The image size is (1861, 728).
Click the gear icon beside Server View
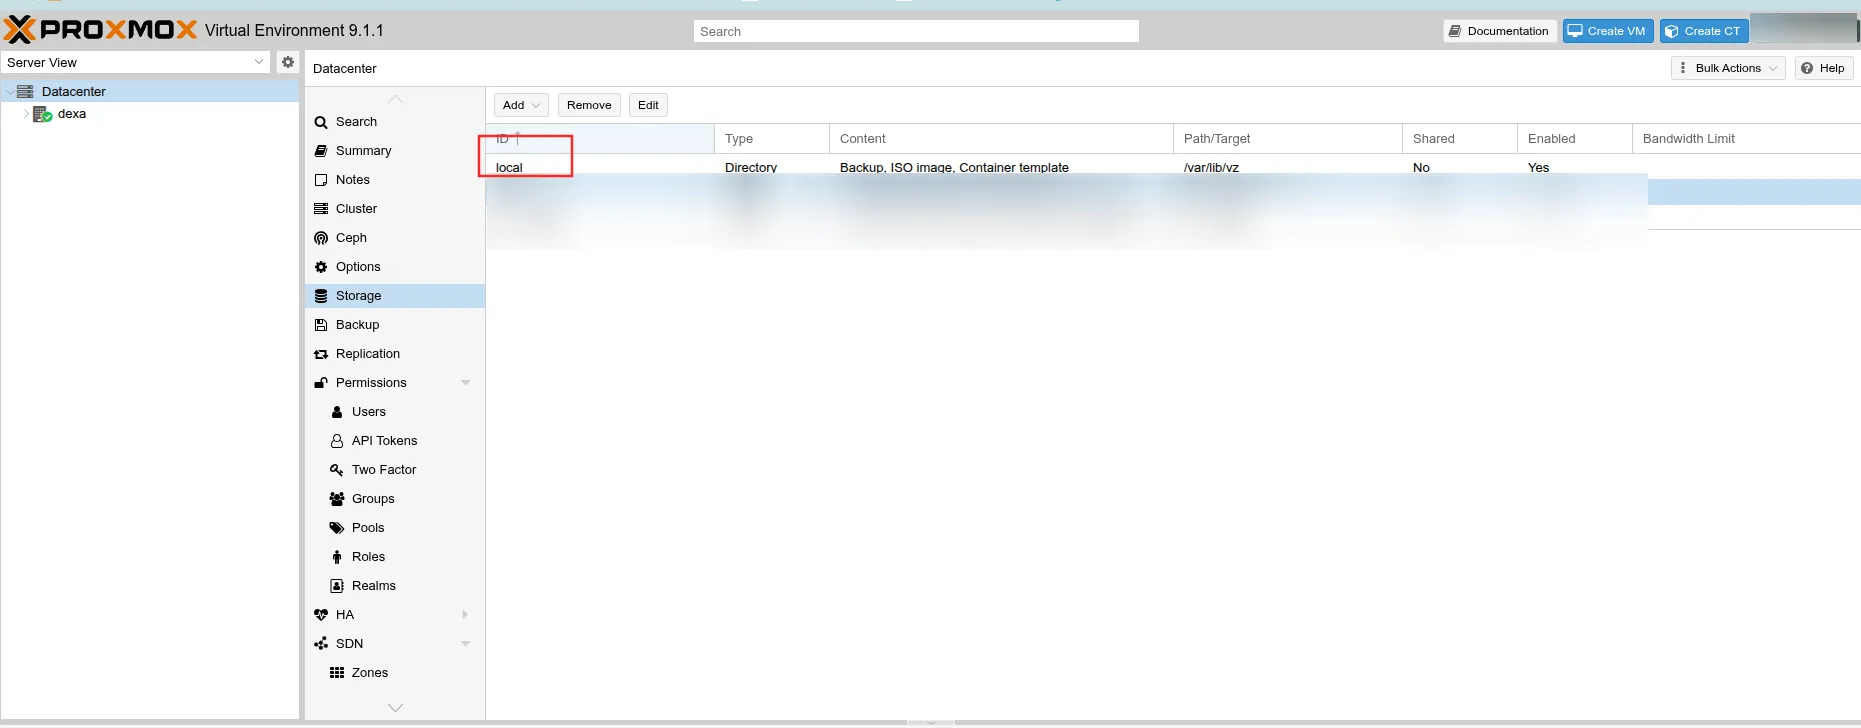pyautogui.click(x=288, y=62)
